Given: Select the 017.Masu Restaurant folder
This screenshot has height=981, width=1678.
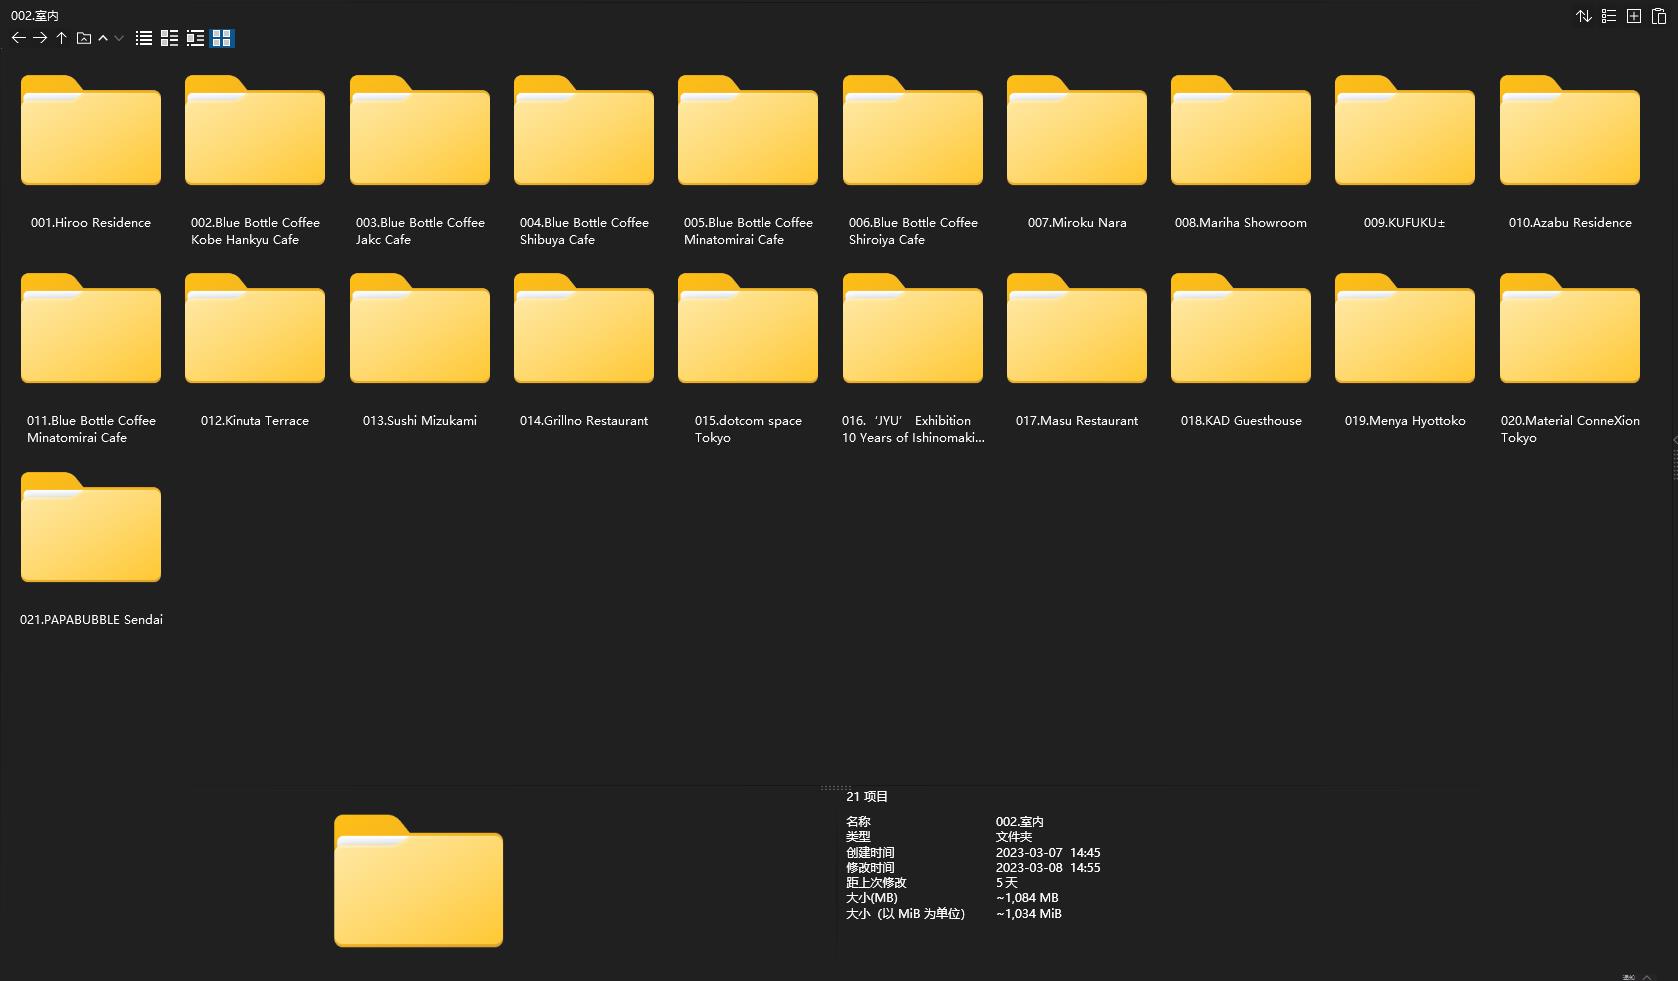Looking at the screenshot, I should (1077, 350).
